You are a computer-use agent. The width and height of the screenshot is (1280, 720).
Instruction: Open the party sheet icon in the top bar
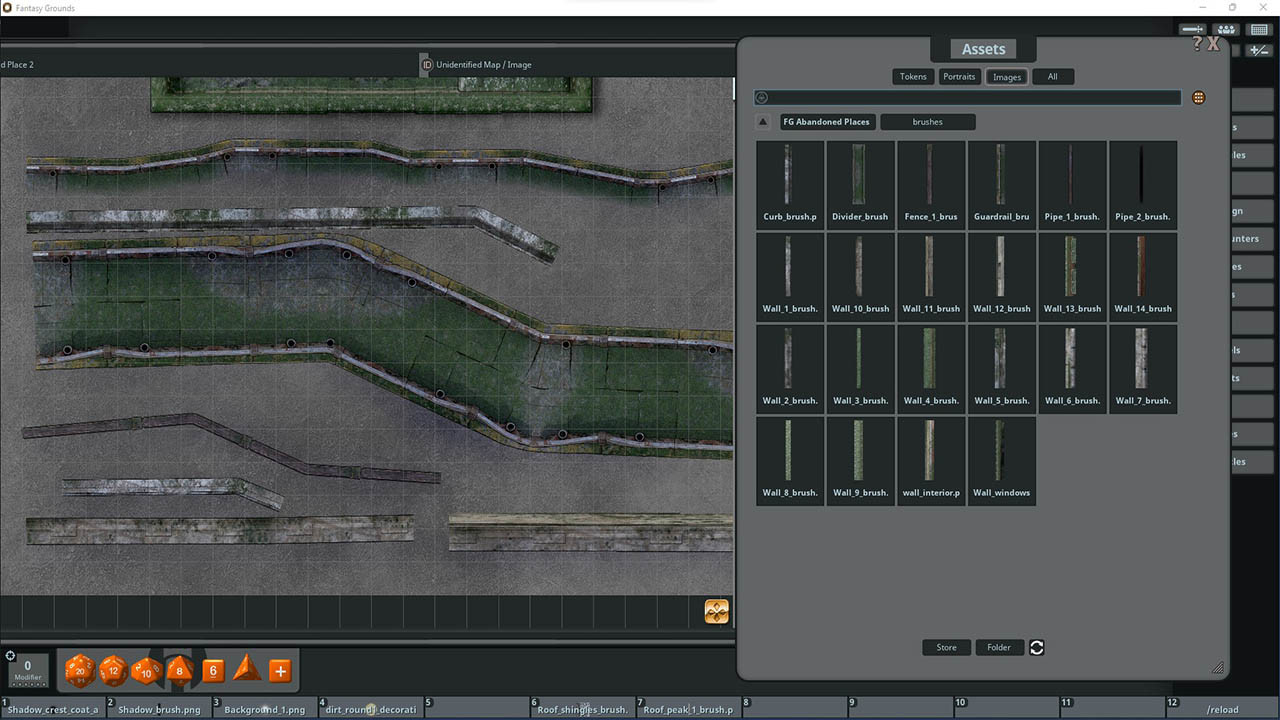click(1226, 29)
